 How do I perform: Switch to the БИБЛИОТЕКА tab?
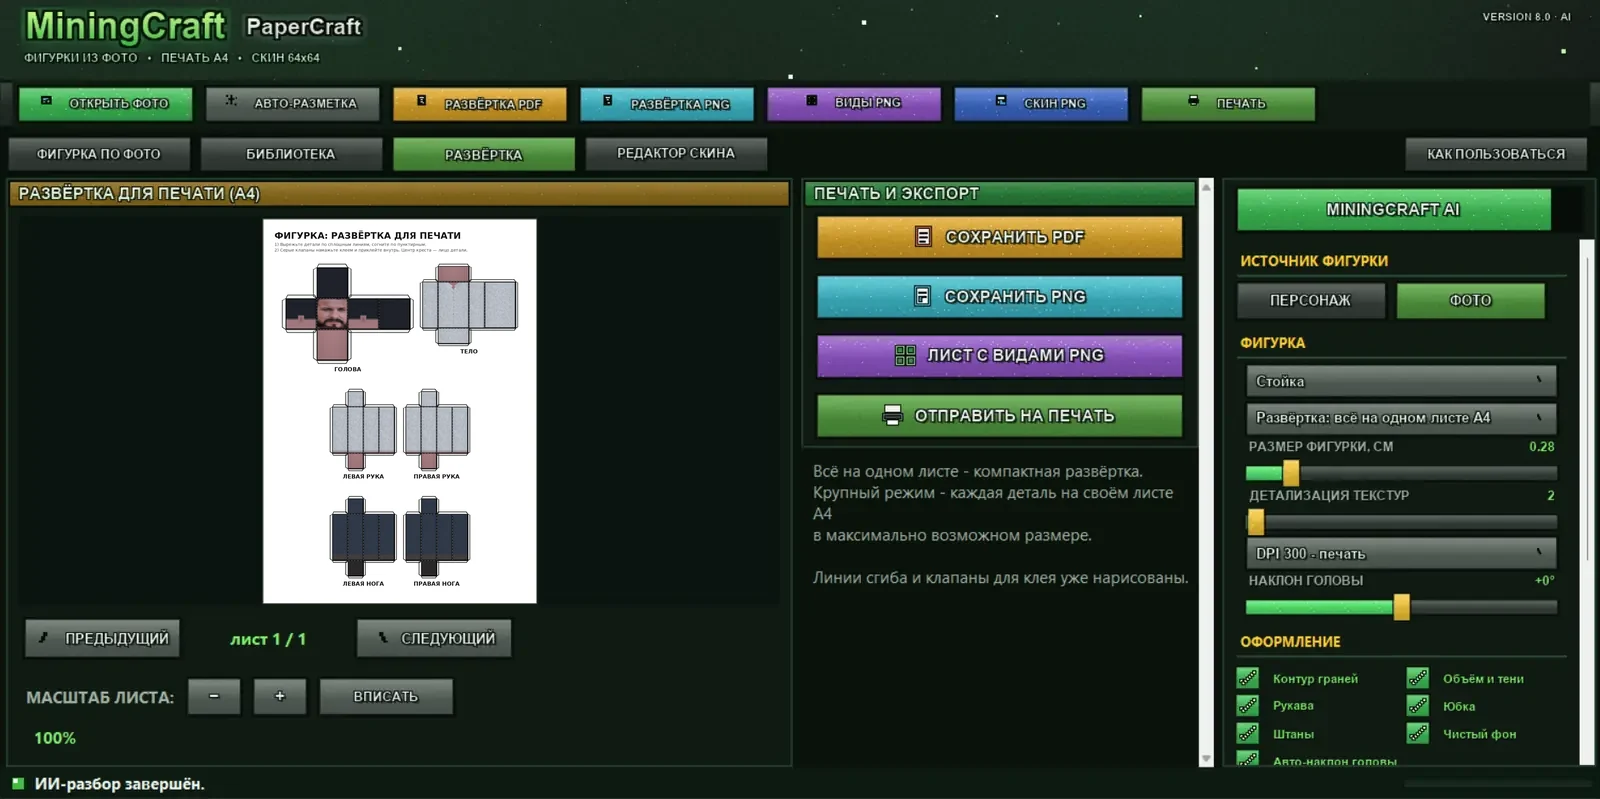[291, 154]
